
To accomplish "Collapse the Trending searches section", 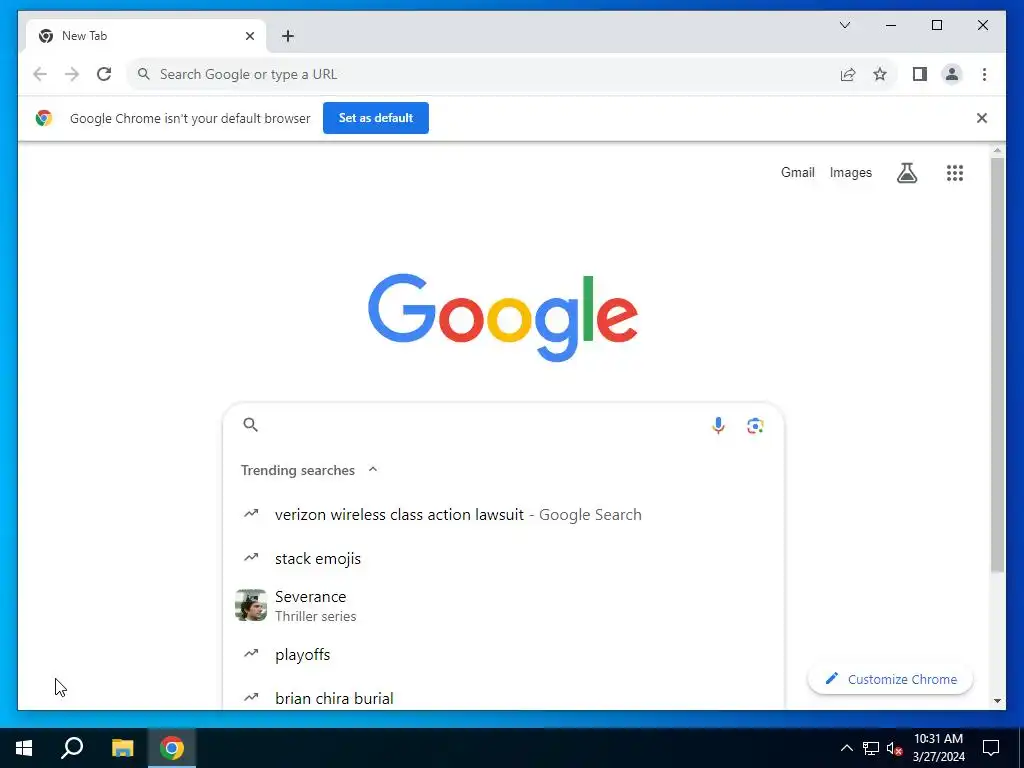I will 373,470.
